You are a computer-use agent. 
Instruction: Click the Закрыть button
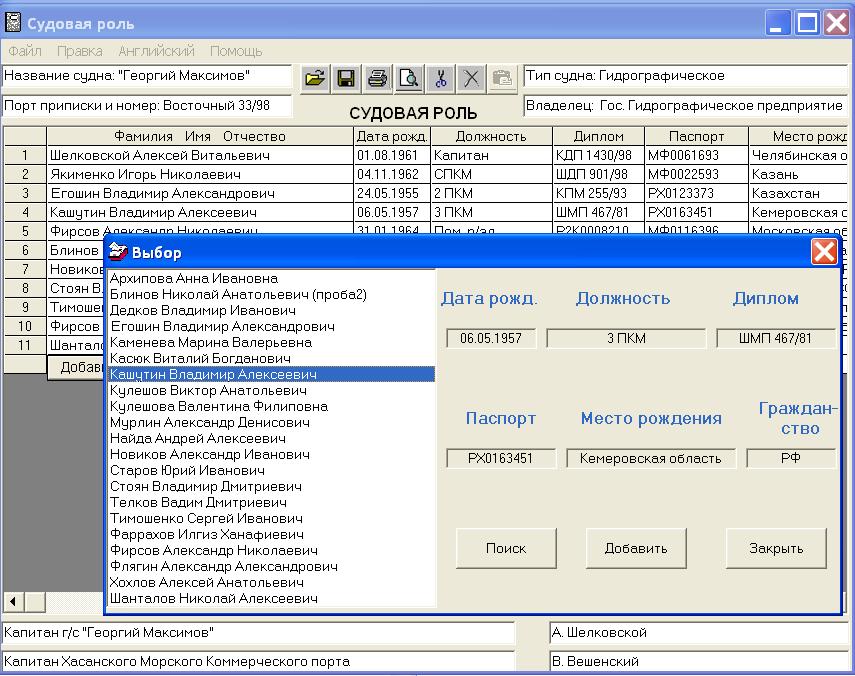point(776,548)
